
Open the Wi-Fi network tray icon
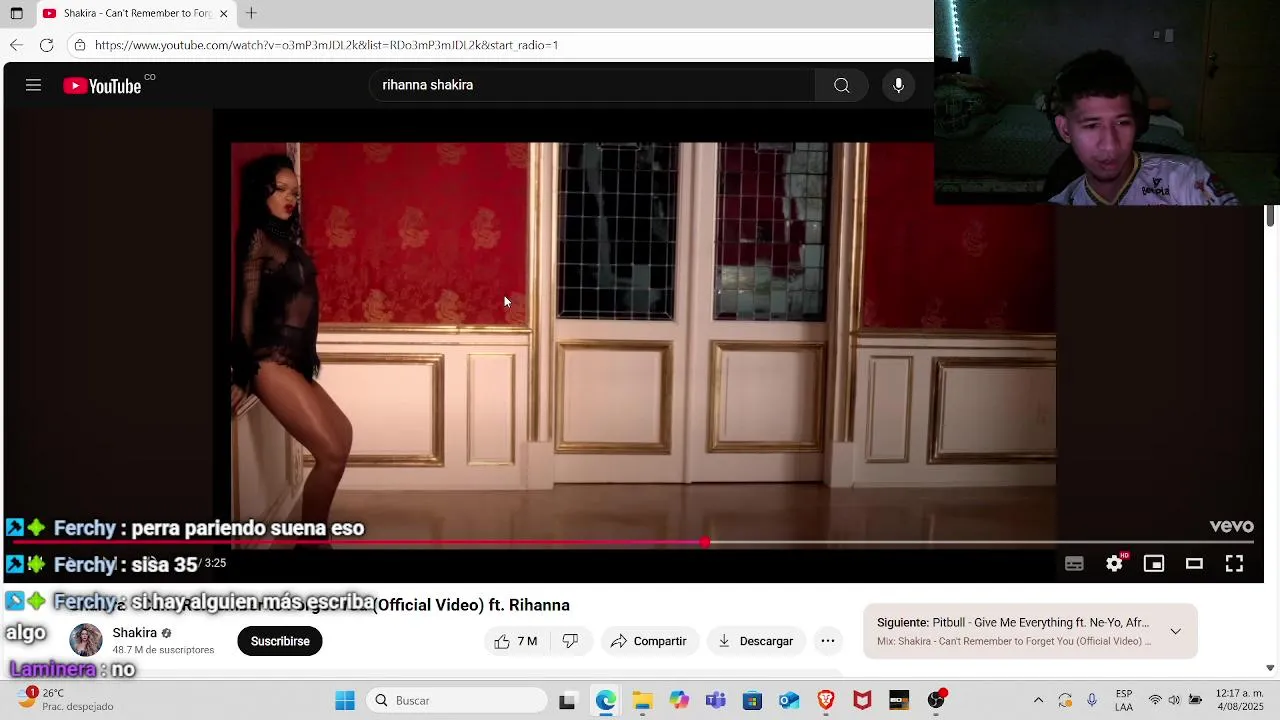(x=1155, y=701)
